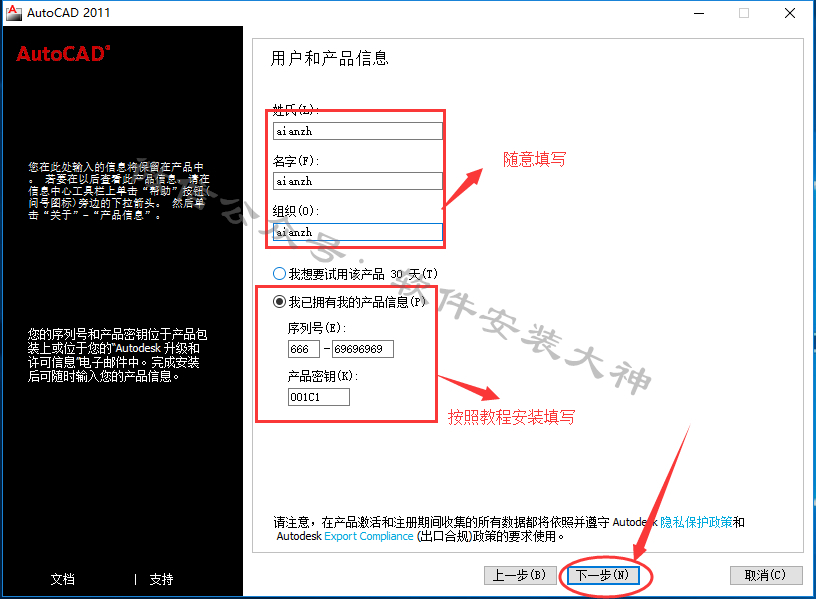Open the privacy policy (隐私保护政策) link
The image size is (816, 599).
[x=696, y=521]
